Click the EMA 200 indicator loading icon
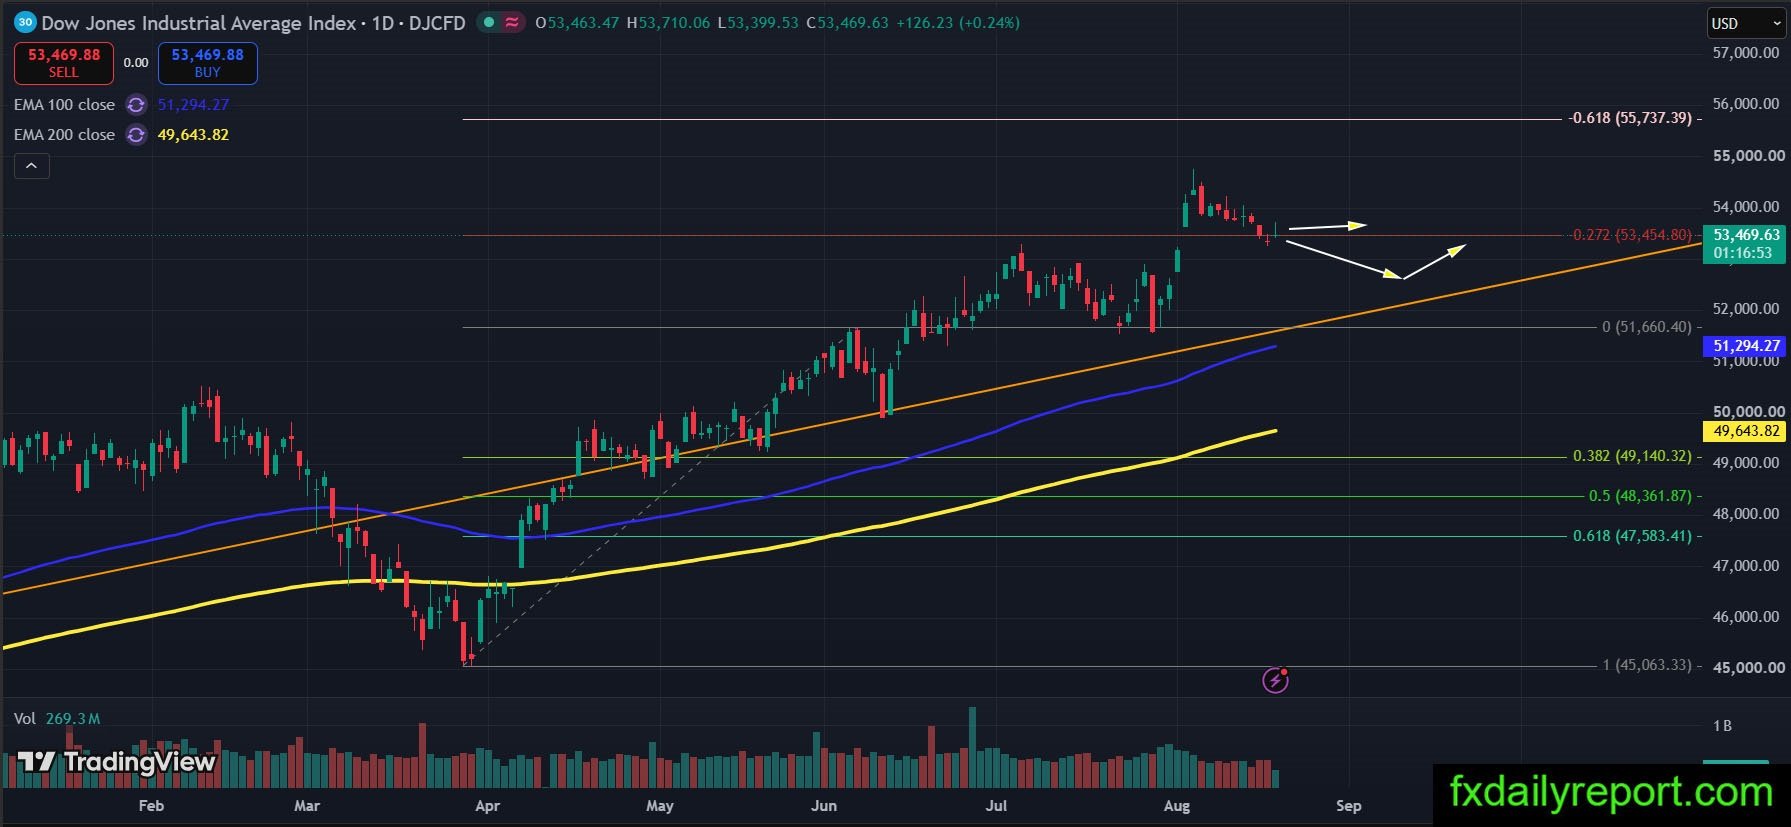The height and width of the screenshot is (827, 1791). coord(136,135)
